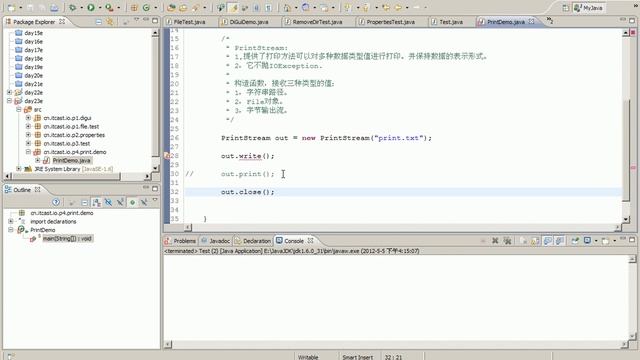
Task: Click the Previous Annotation toolbar icon
Action: (366, 7)
